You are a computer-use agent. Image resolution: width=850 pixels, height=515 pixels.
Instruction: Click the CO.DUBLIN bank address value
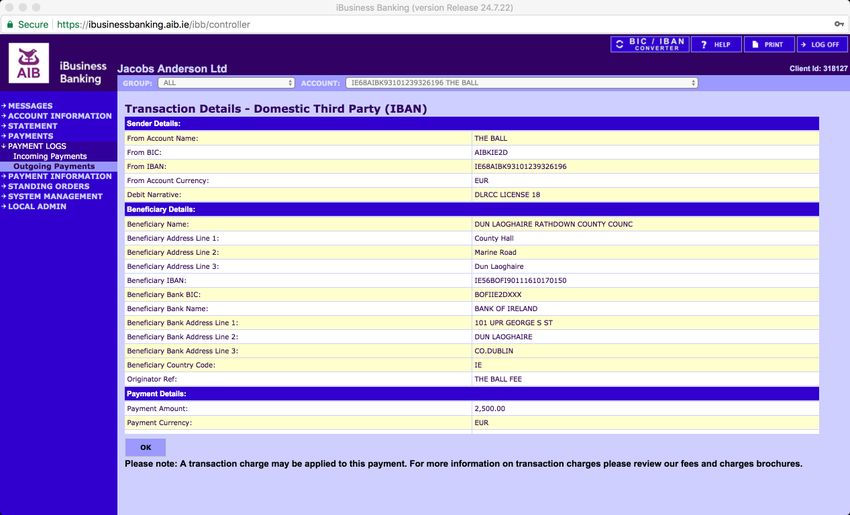(494, 351)
